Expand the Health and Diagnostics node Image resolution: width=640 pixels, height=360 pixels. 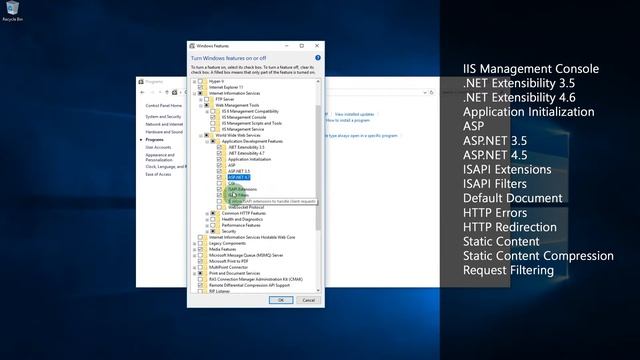(207, 219)
